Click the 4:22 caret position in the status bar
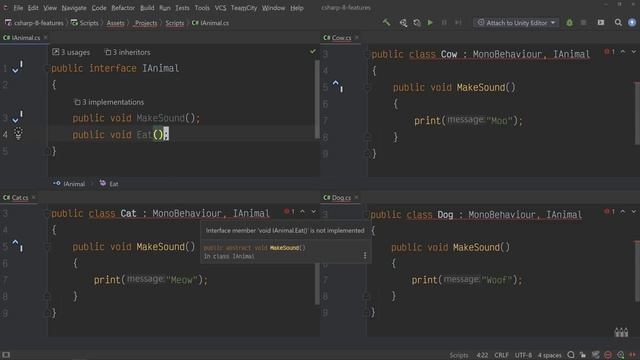640x360 pixels. pos(482,355)
